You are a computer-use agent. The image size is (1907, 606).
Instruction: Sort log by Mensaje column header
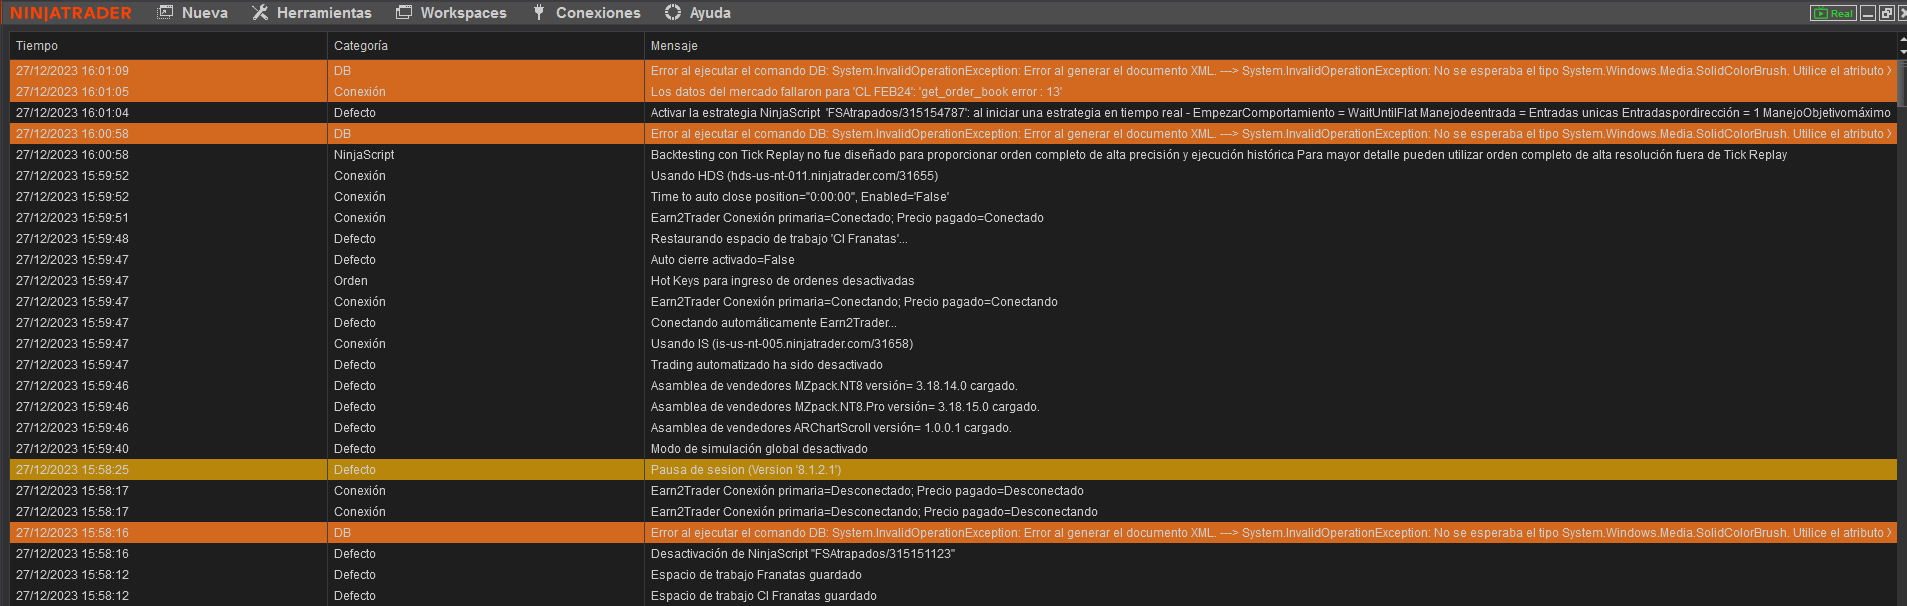click(x=1270, y=46)
